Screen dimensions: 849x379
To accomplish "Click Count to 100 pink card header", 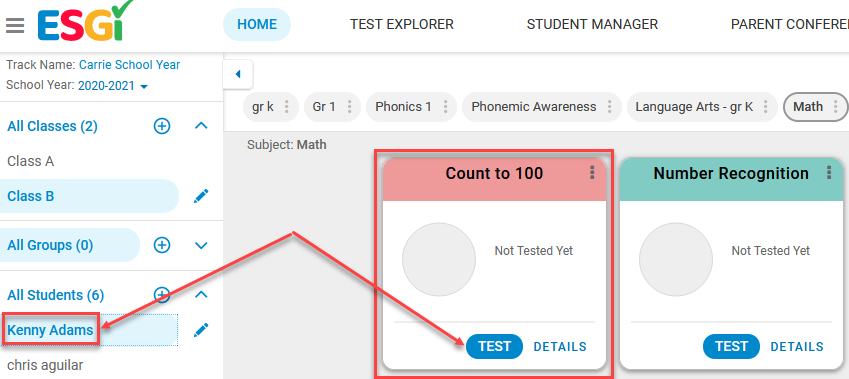I will pos(494,180).
